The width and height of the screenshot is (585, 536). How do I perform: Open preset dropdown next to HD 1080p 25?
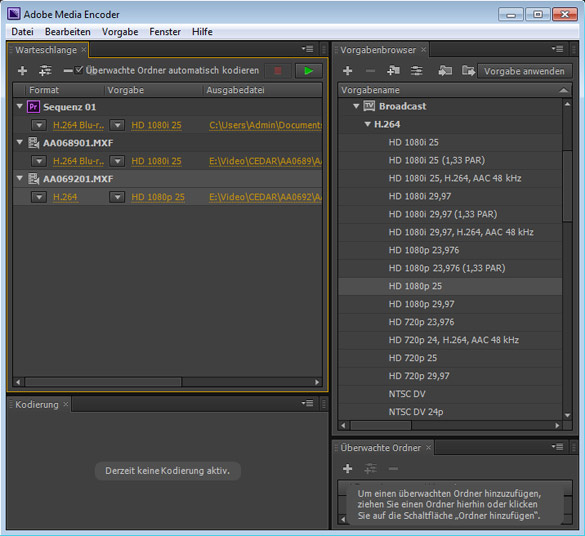(x=117, y=197)
